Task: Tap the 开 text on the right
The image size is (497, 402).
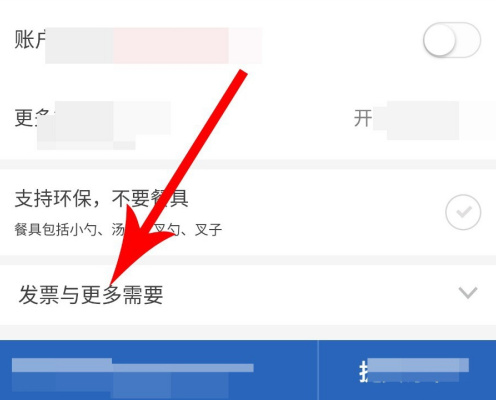Action: coord(363,118)
